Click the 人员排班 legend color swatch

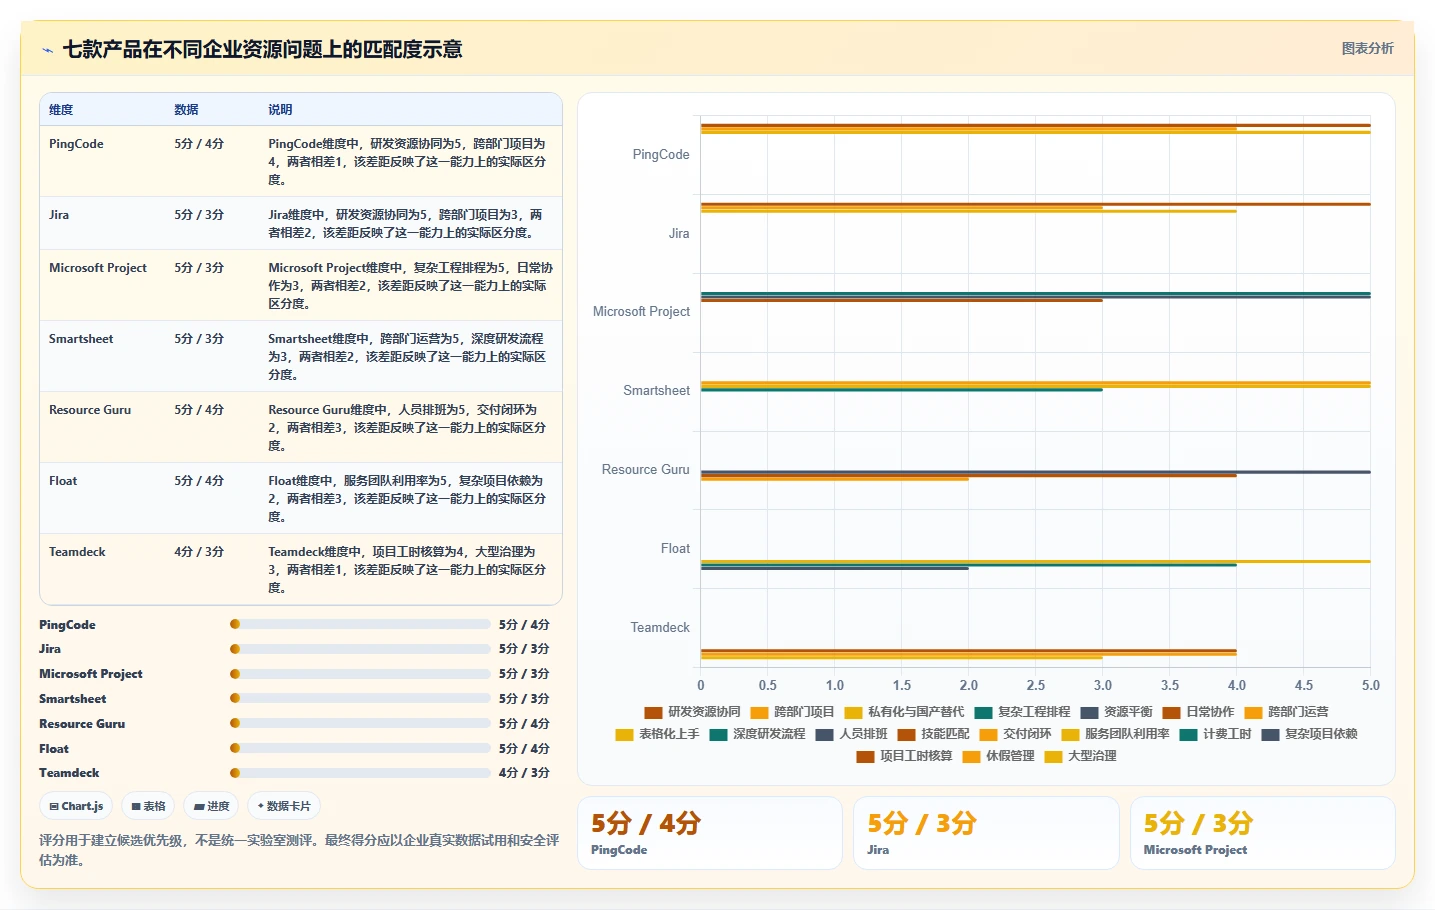coord(824,735)
